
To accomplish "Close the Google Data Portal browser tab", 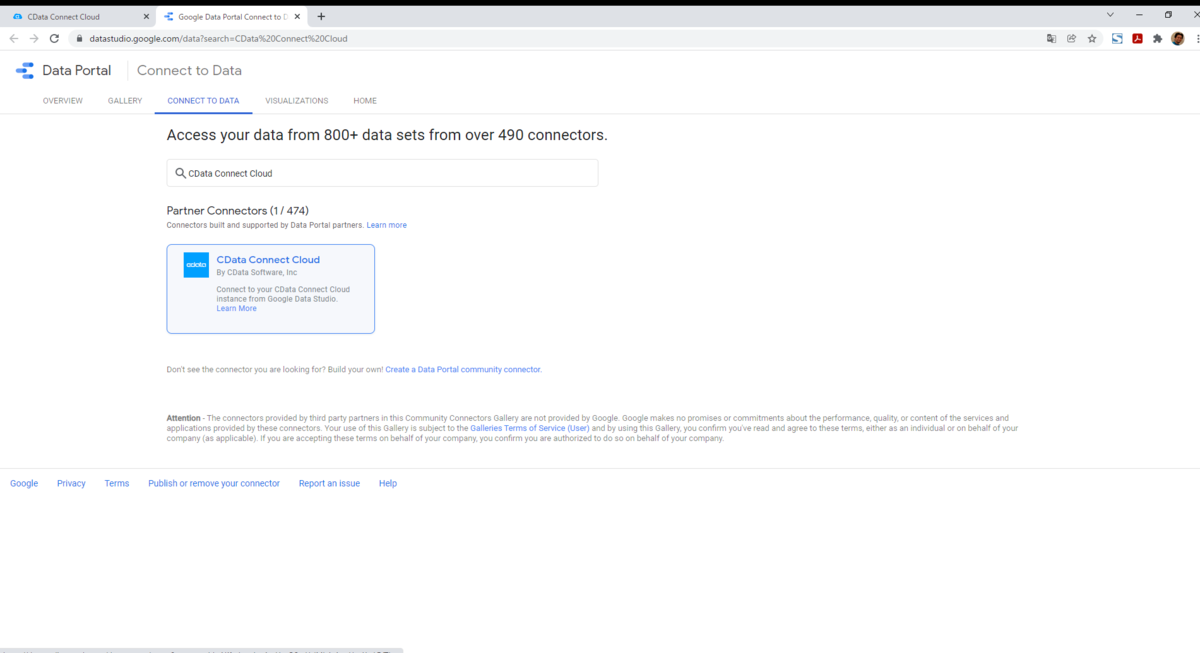I will tap(297, 17).
